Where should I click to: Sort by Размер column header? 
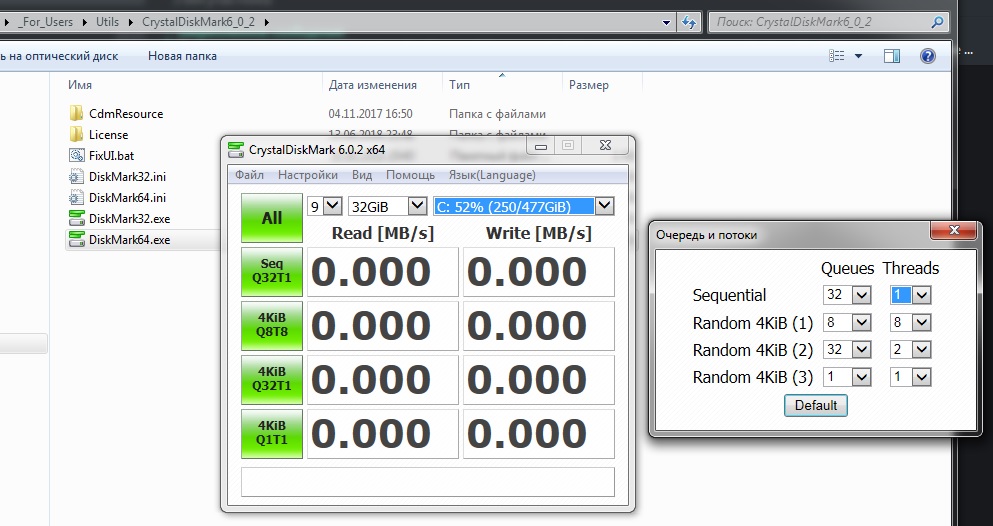click(588, 85)
